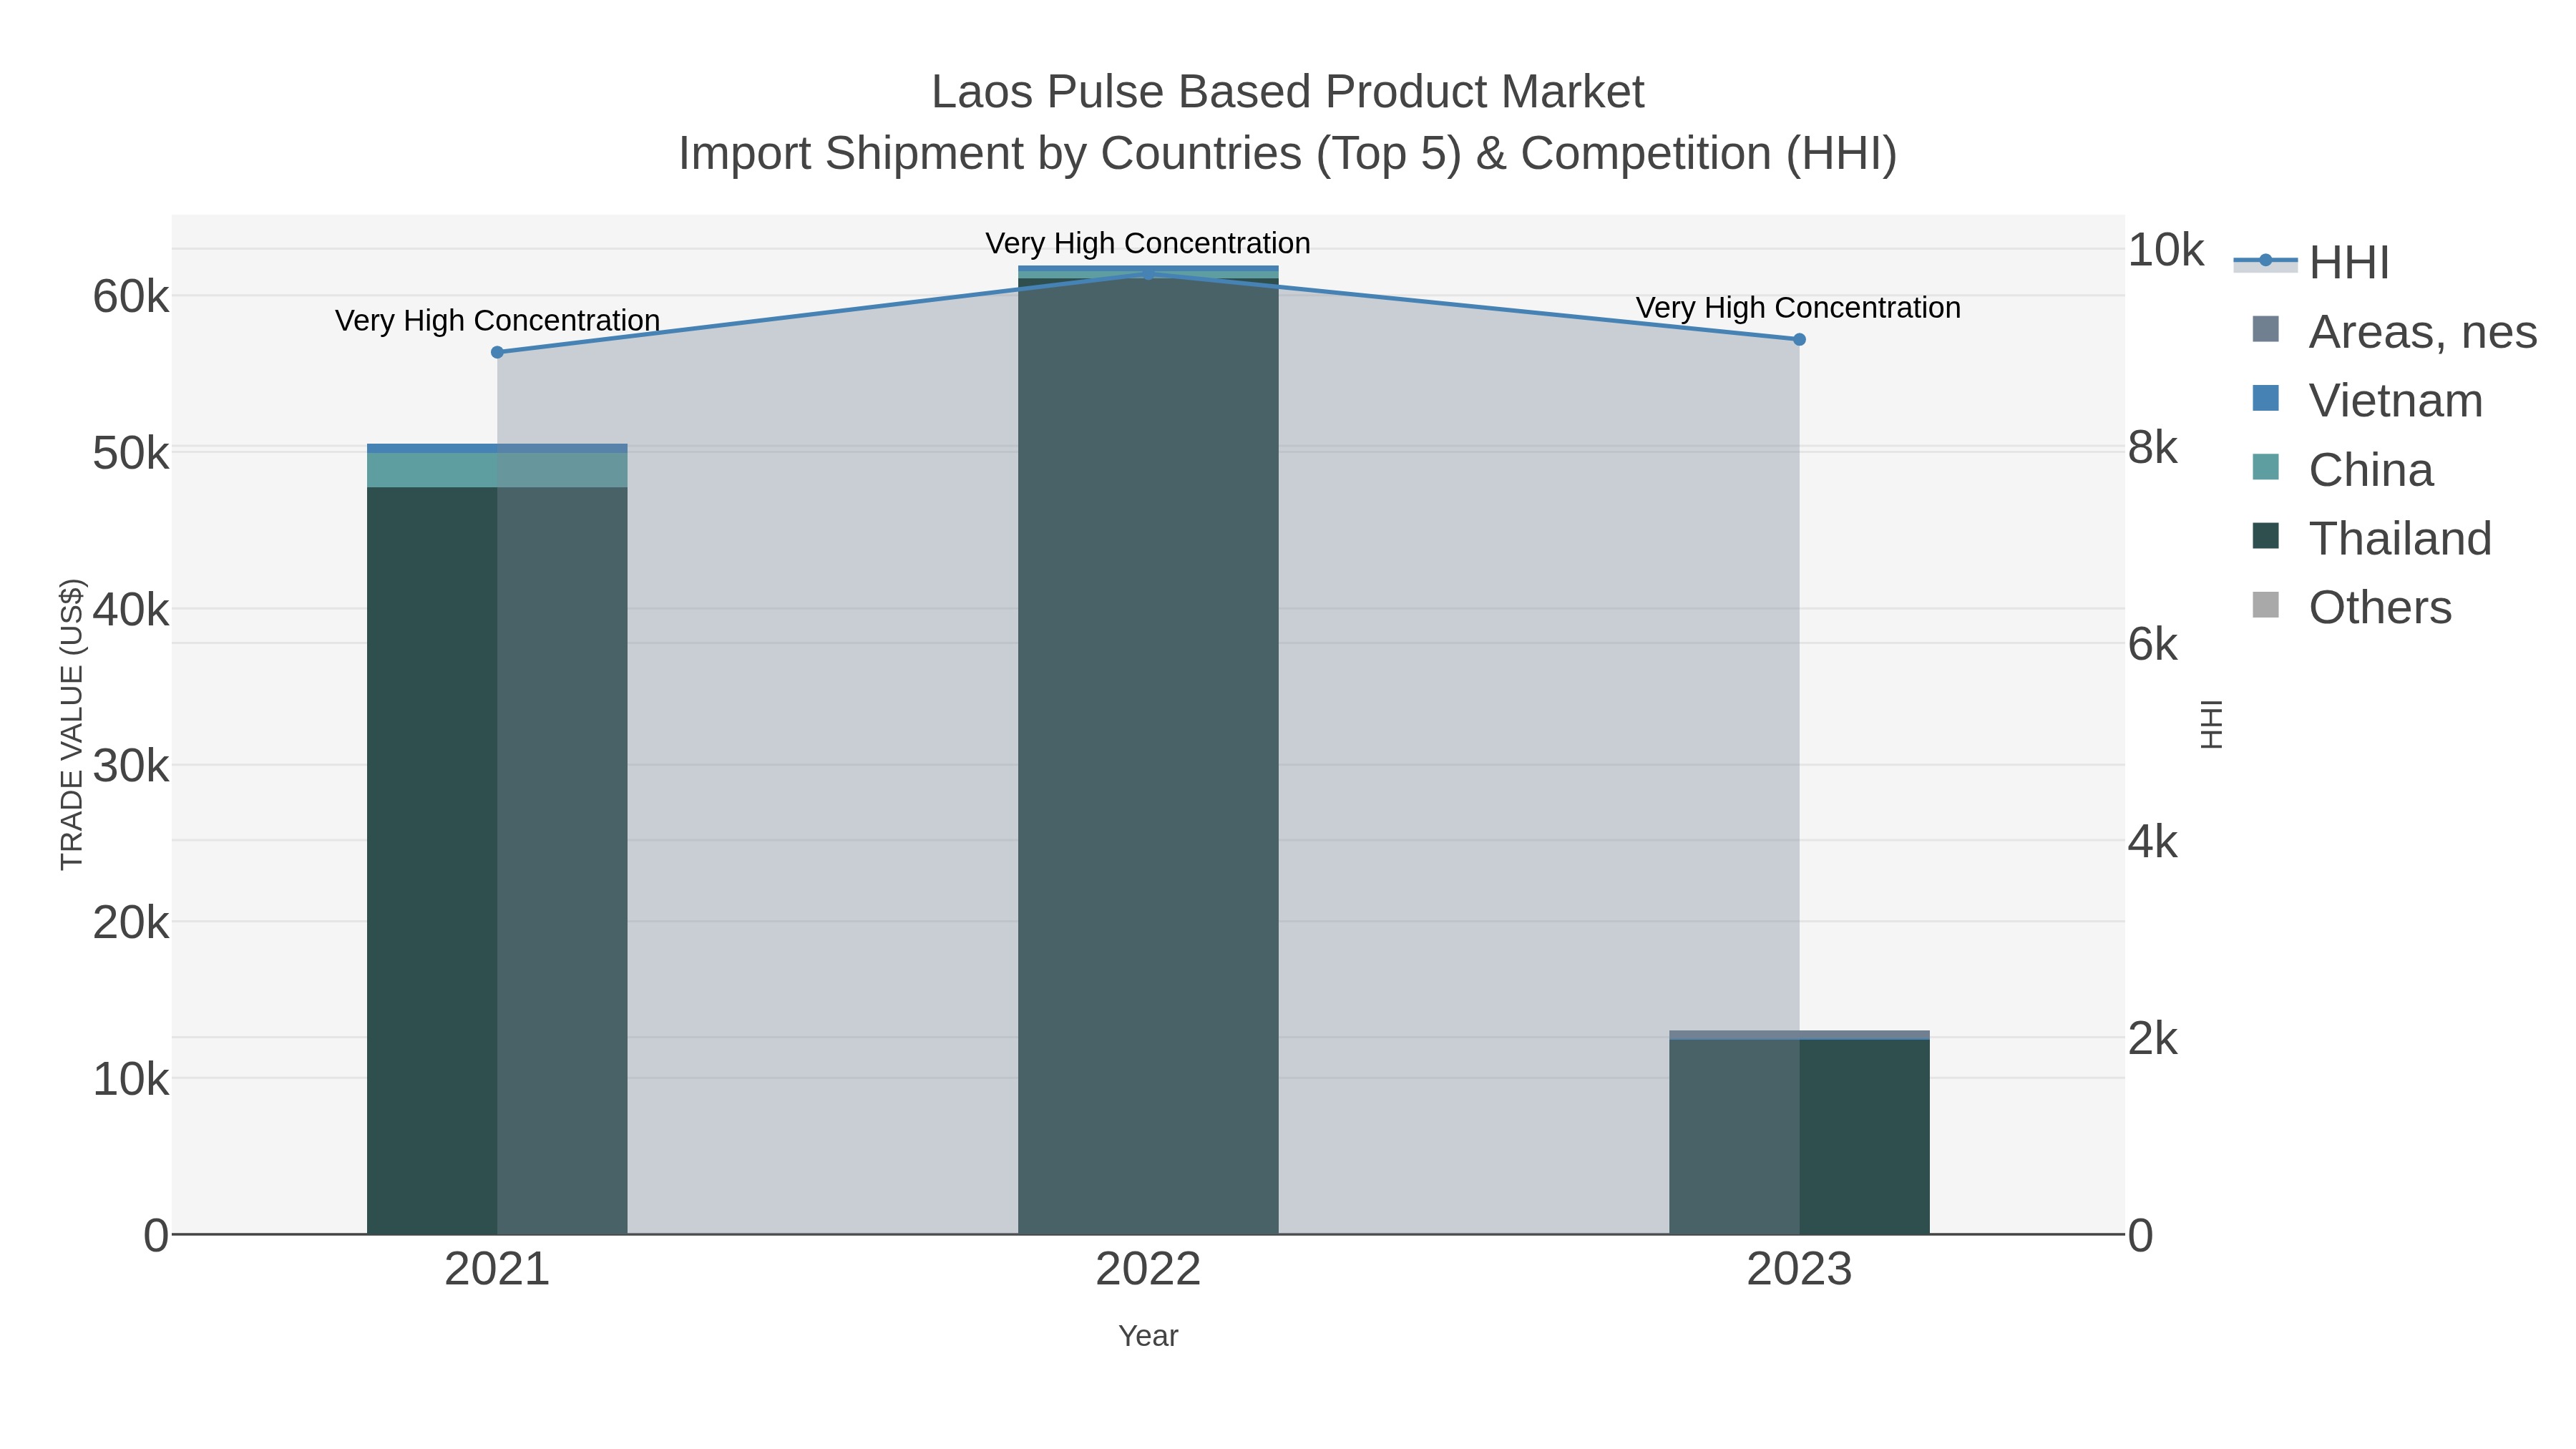Toggle the Thailand legend entry
2576x1449 pixels.
point(2371,538)
